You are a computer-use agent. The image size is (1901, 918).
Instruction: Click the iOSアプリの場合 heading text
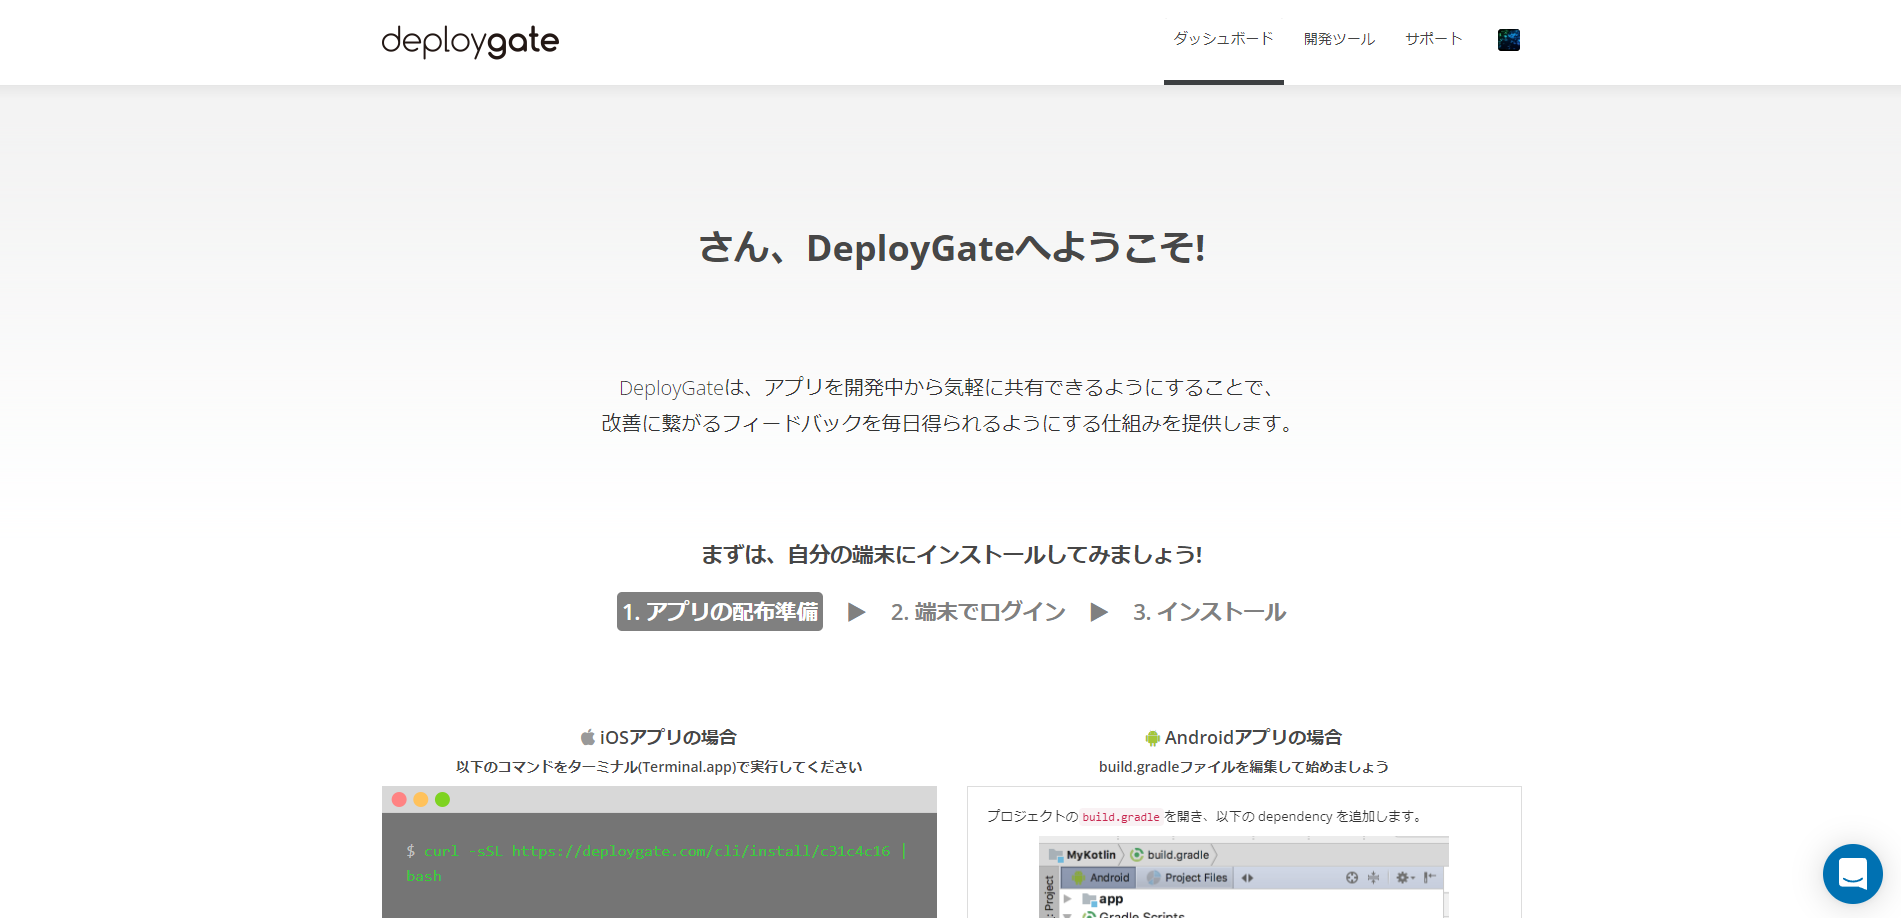click(668, 737)
